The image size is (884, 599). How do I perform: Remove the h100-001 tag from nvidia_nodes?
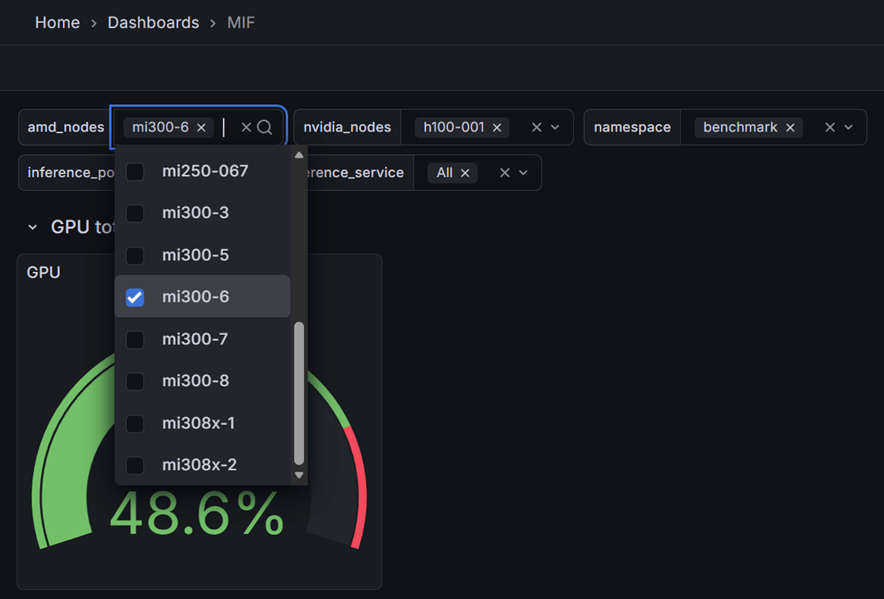point(497,127)
